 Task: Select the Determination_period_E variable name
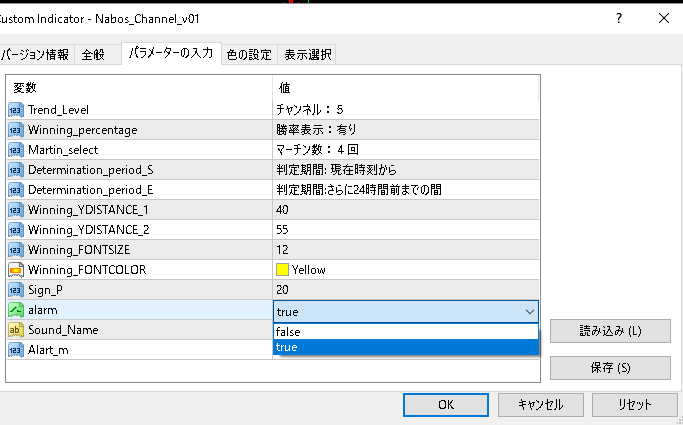(x=91, y=190)
